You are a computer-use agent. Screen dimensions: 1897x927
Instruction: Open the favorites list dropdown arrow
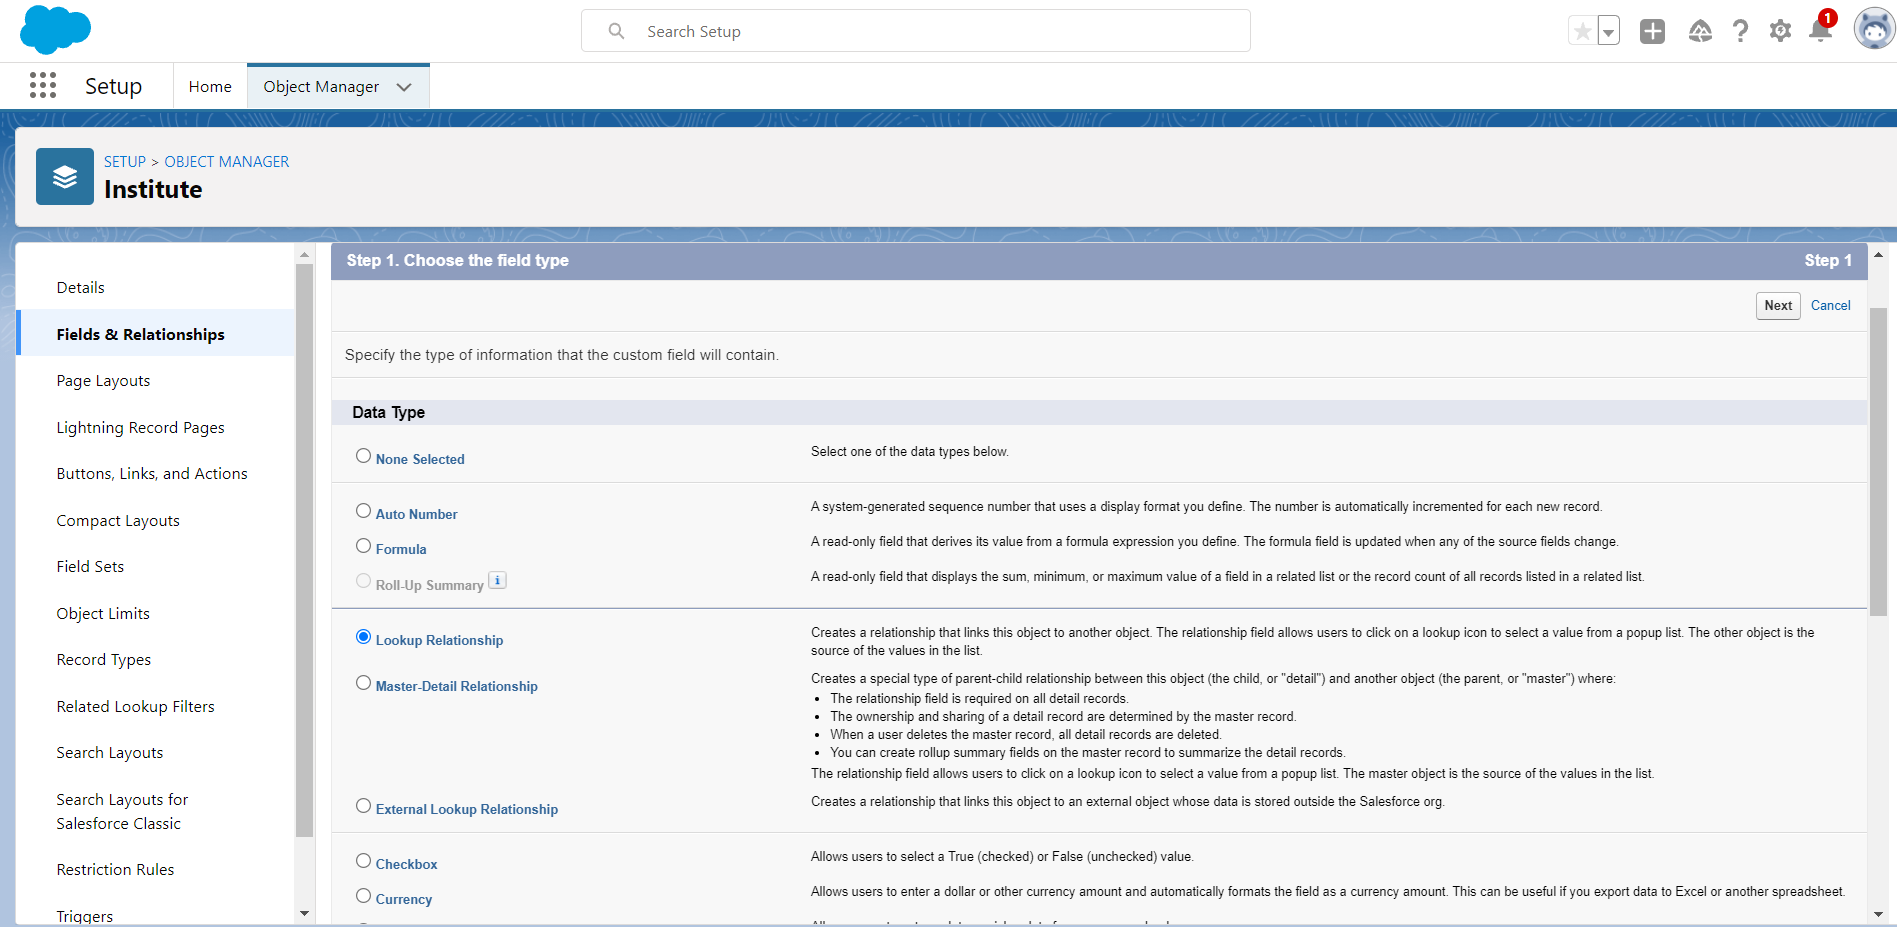[x=1608, y=32]
